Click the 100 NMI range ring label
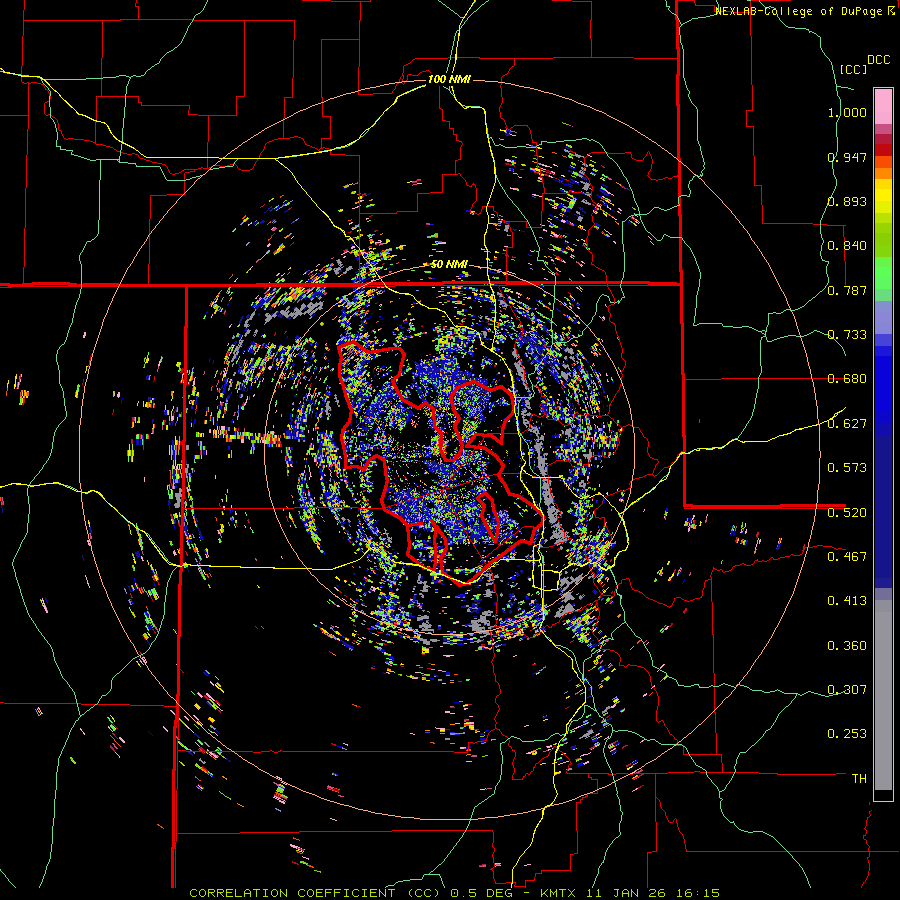Viewport: 900px width, 900px height. pyautogui.click(x=449, y=79)
